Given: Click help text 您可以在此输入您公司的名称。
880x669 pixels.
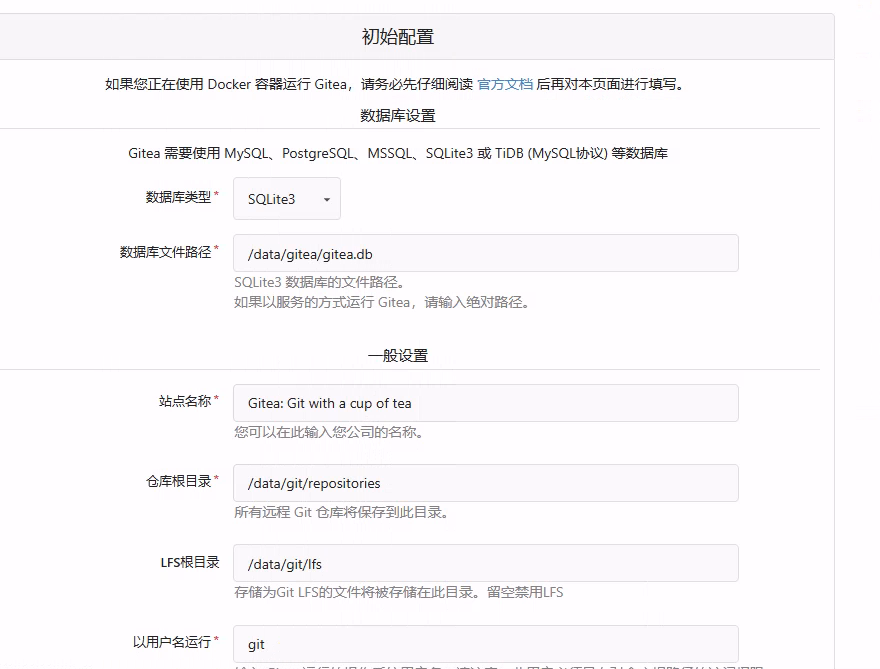Looking at the screenshot, I should [329, 432].
